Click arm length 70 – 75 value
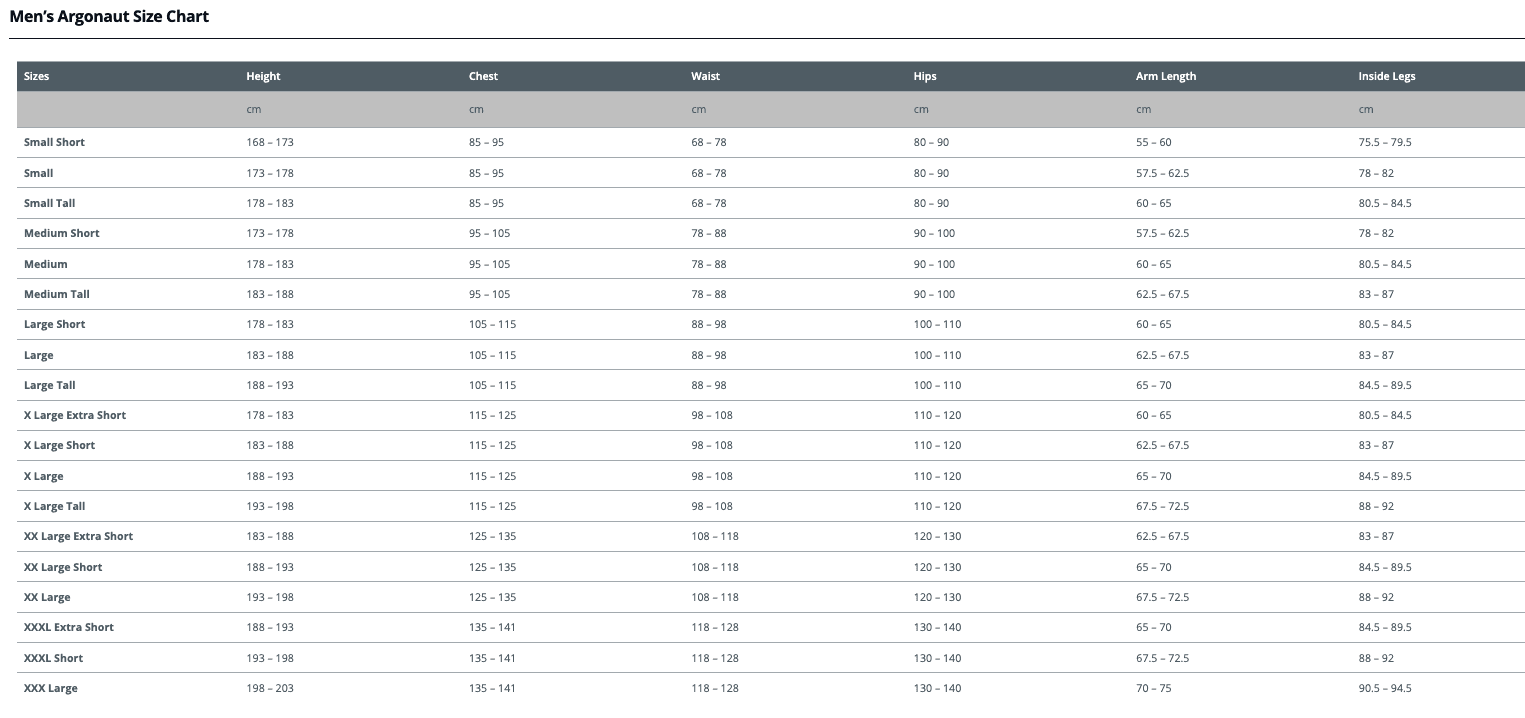1525x718 pixels. click(x=1154, y=688)
